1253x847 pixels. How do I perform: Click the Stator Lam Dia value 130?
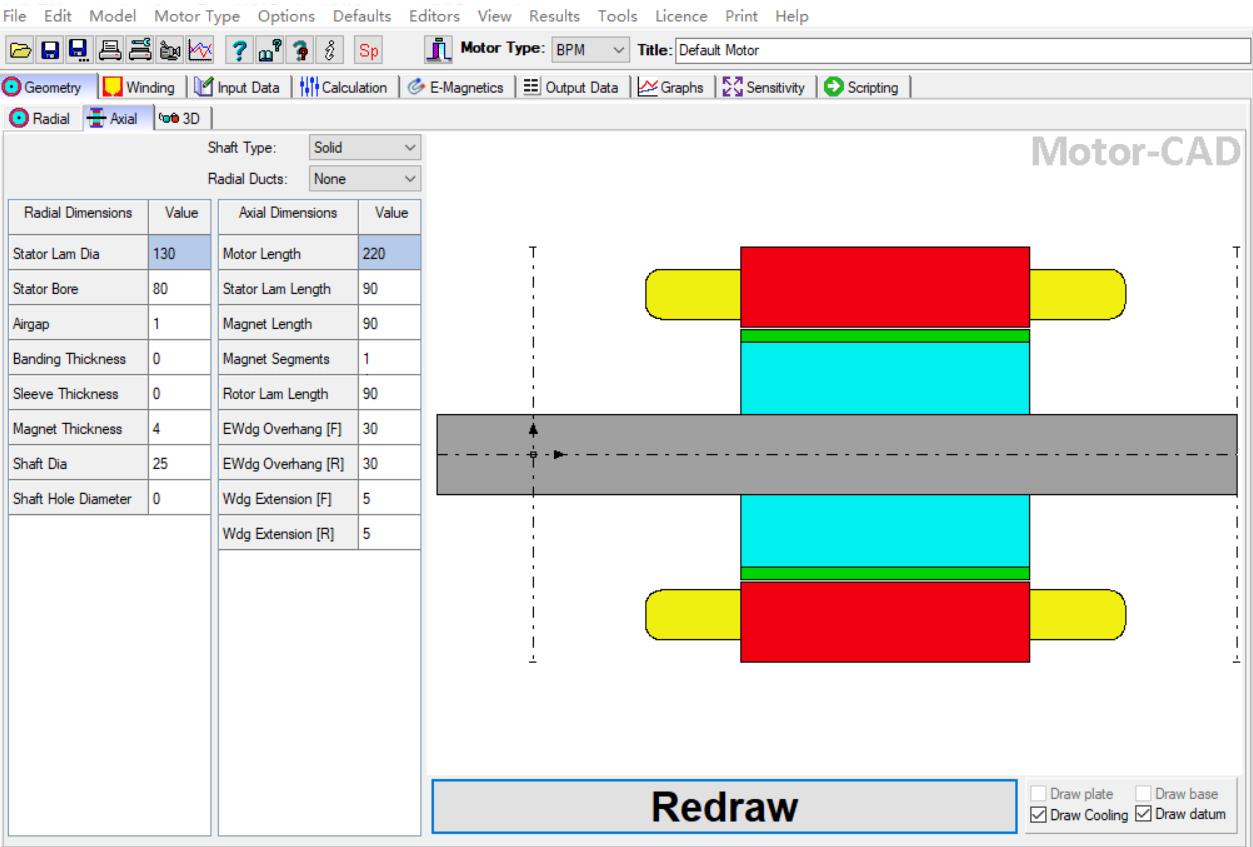(180, 254)
